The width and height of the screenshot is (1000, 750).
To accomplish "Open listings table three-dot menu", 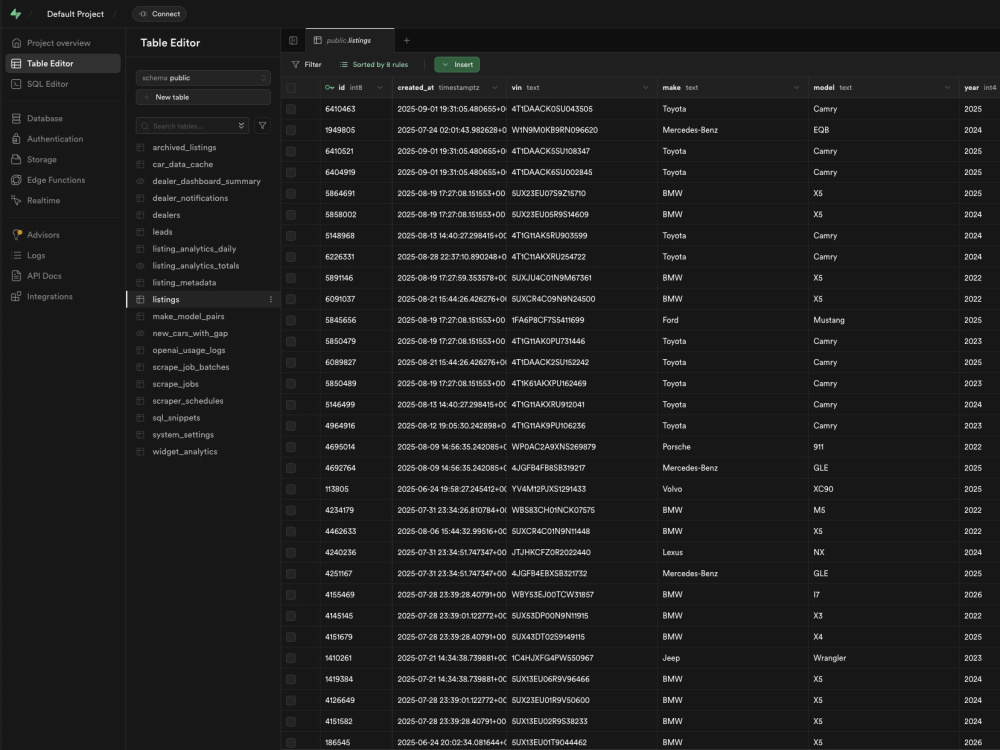I will tap(270, 300).
